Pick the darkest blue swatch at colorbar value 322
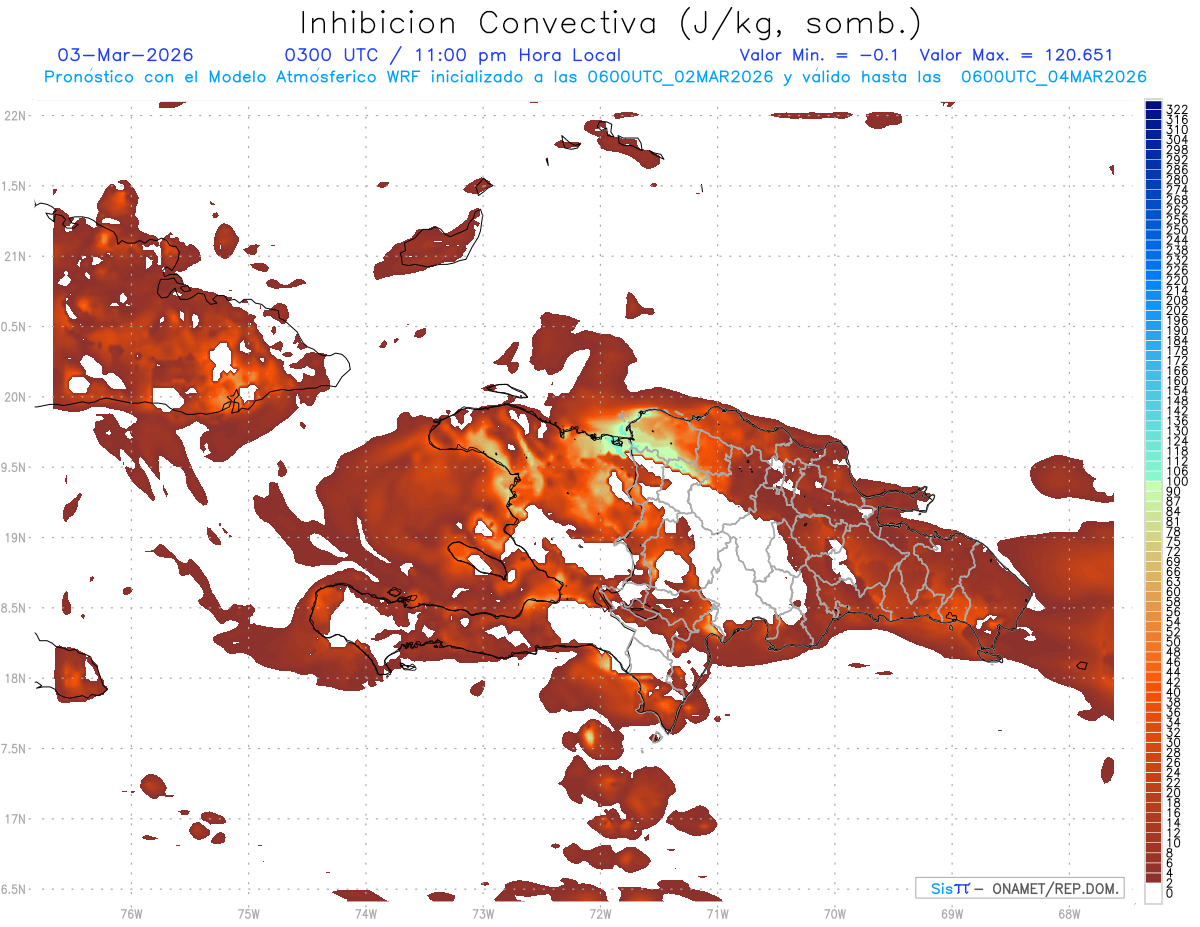Image resolution: width=1200 pixels, height=927 pixels. (x=1153, y=106)
